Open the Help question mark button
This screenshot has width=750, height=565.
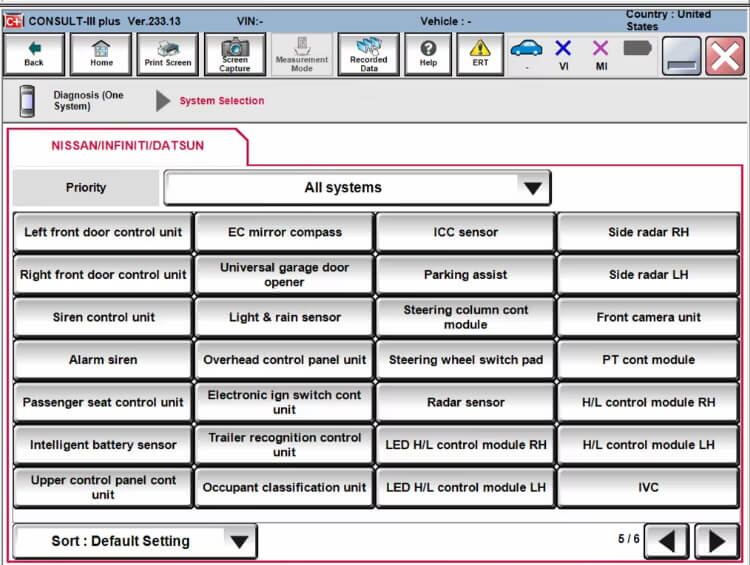tap(428, 54)
